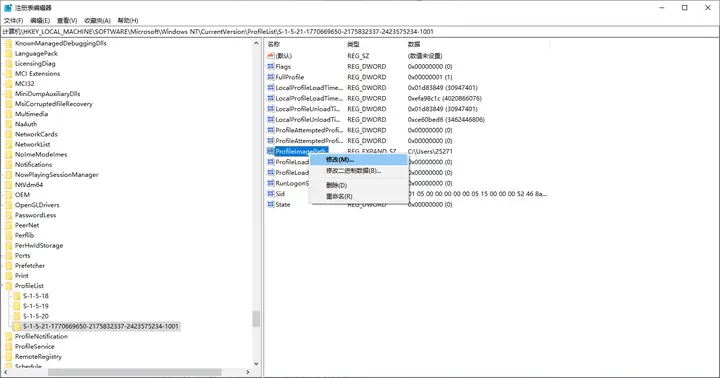Choose 修改(M)... from the context menu
Image resolution: width=720 pixels, height=378 pixels.
click(x=360, y=160)
